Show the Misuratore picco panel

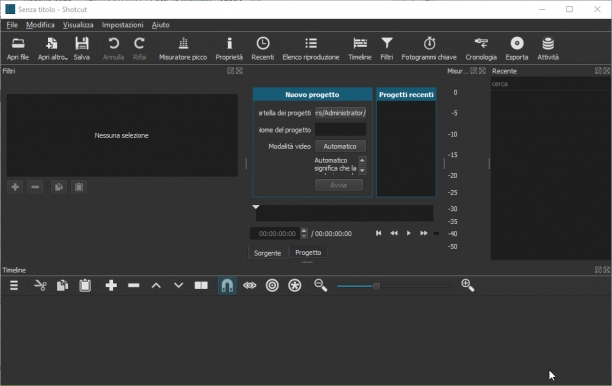183,48
